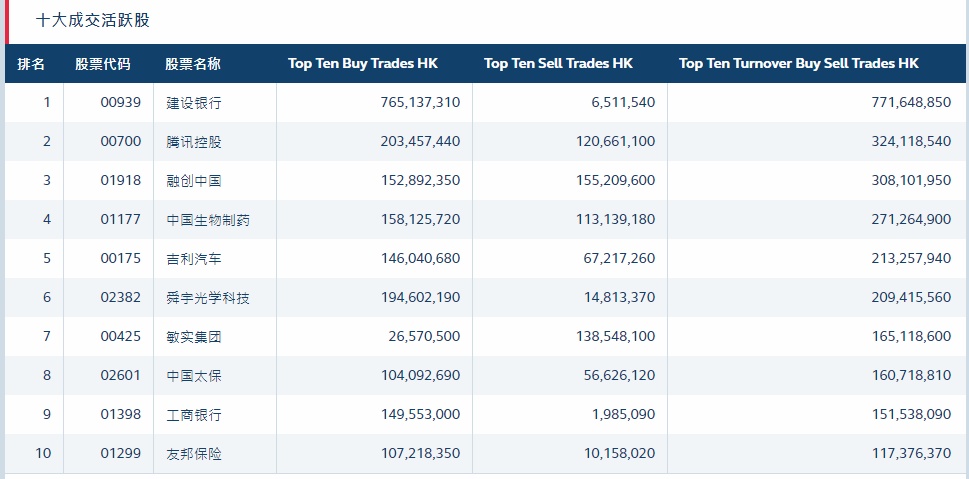Open 中国生物制药 stock entry
This screenshot has height=479, width=969.
(208, 220)
